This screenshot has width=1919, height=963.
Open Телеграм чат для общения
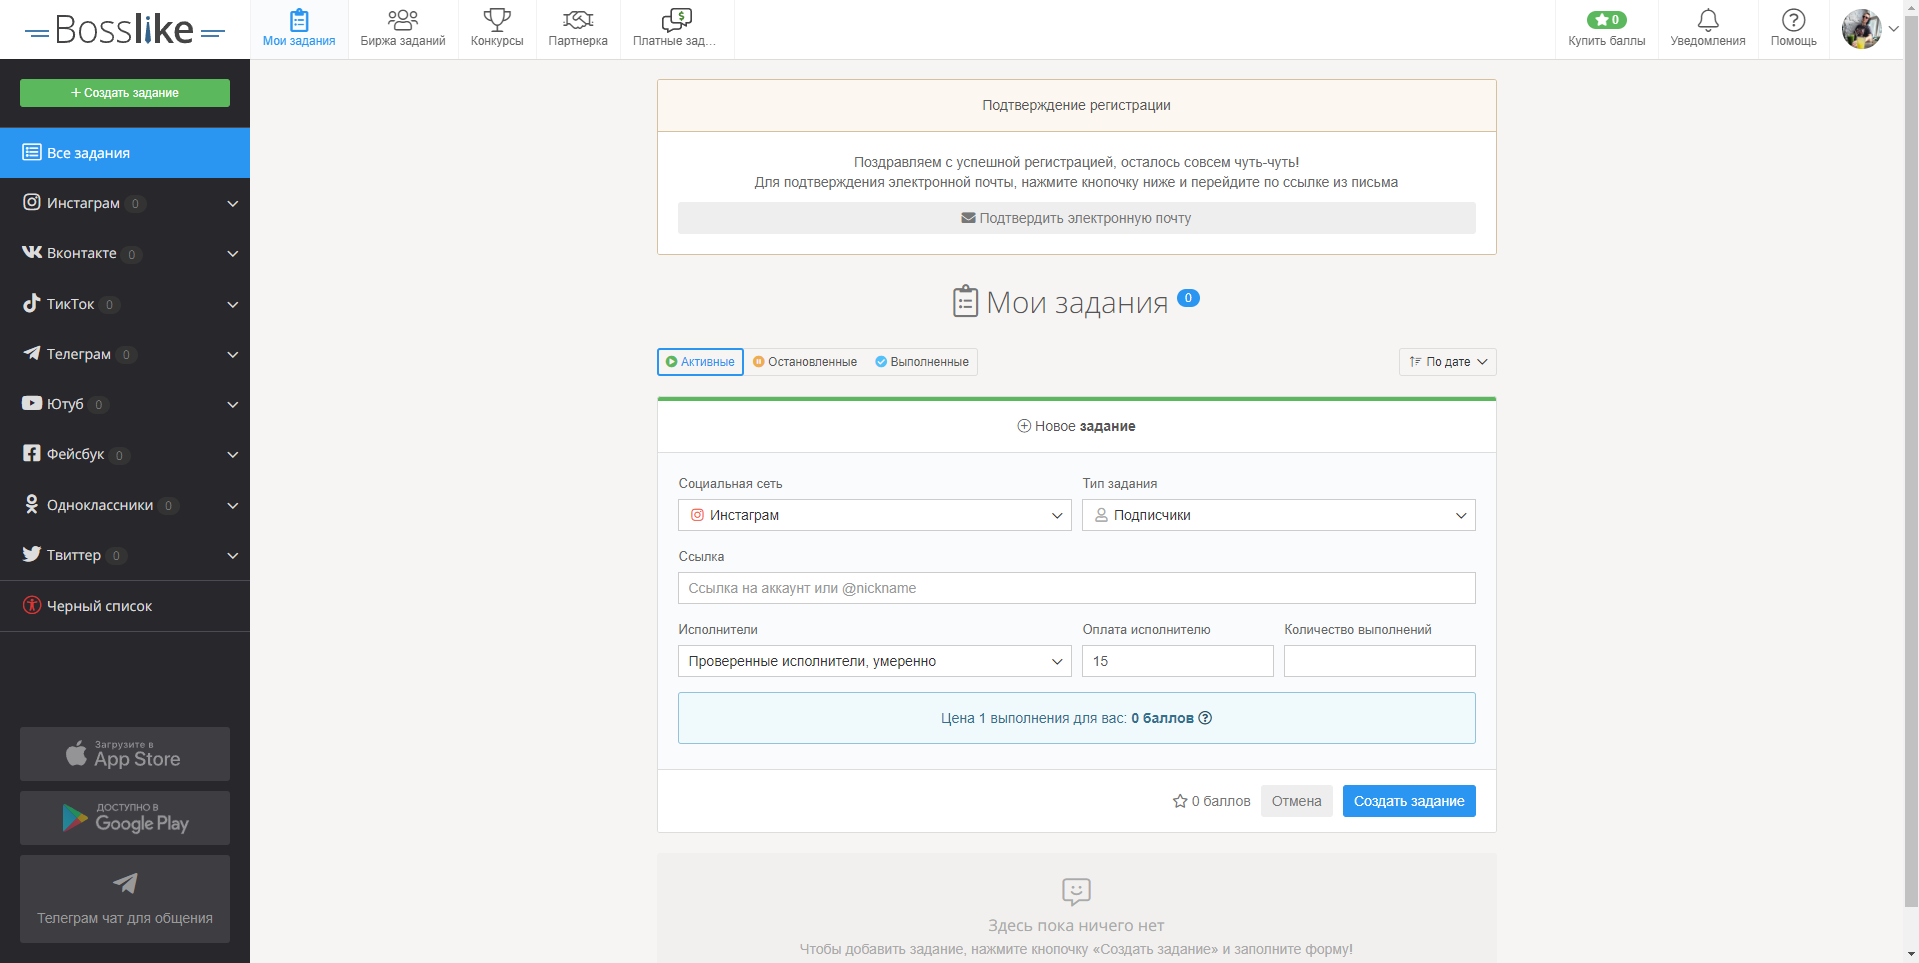125,899
